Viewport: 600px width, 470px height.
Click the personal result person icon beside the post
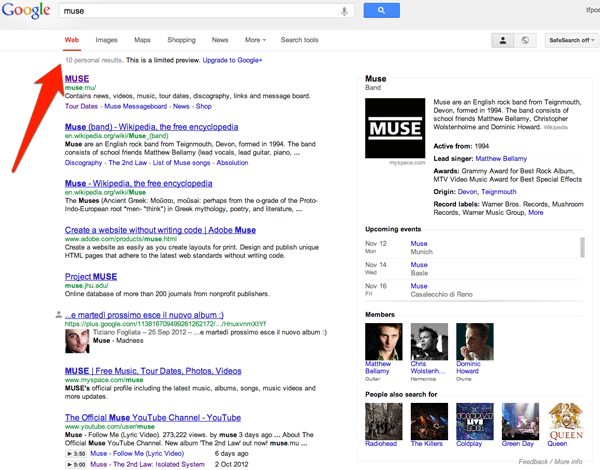click(x=59, y=315)
